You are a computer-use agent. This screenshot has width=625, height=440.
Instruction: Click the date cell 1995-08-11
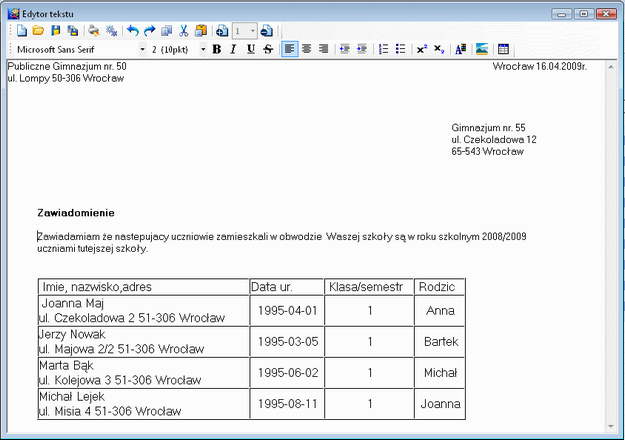(287, 403)
